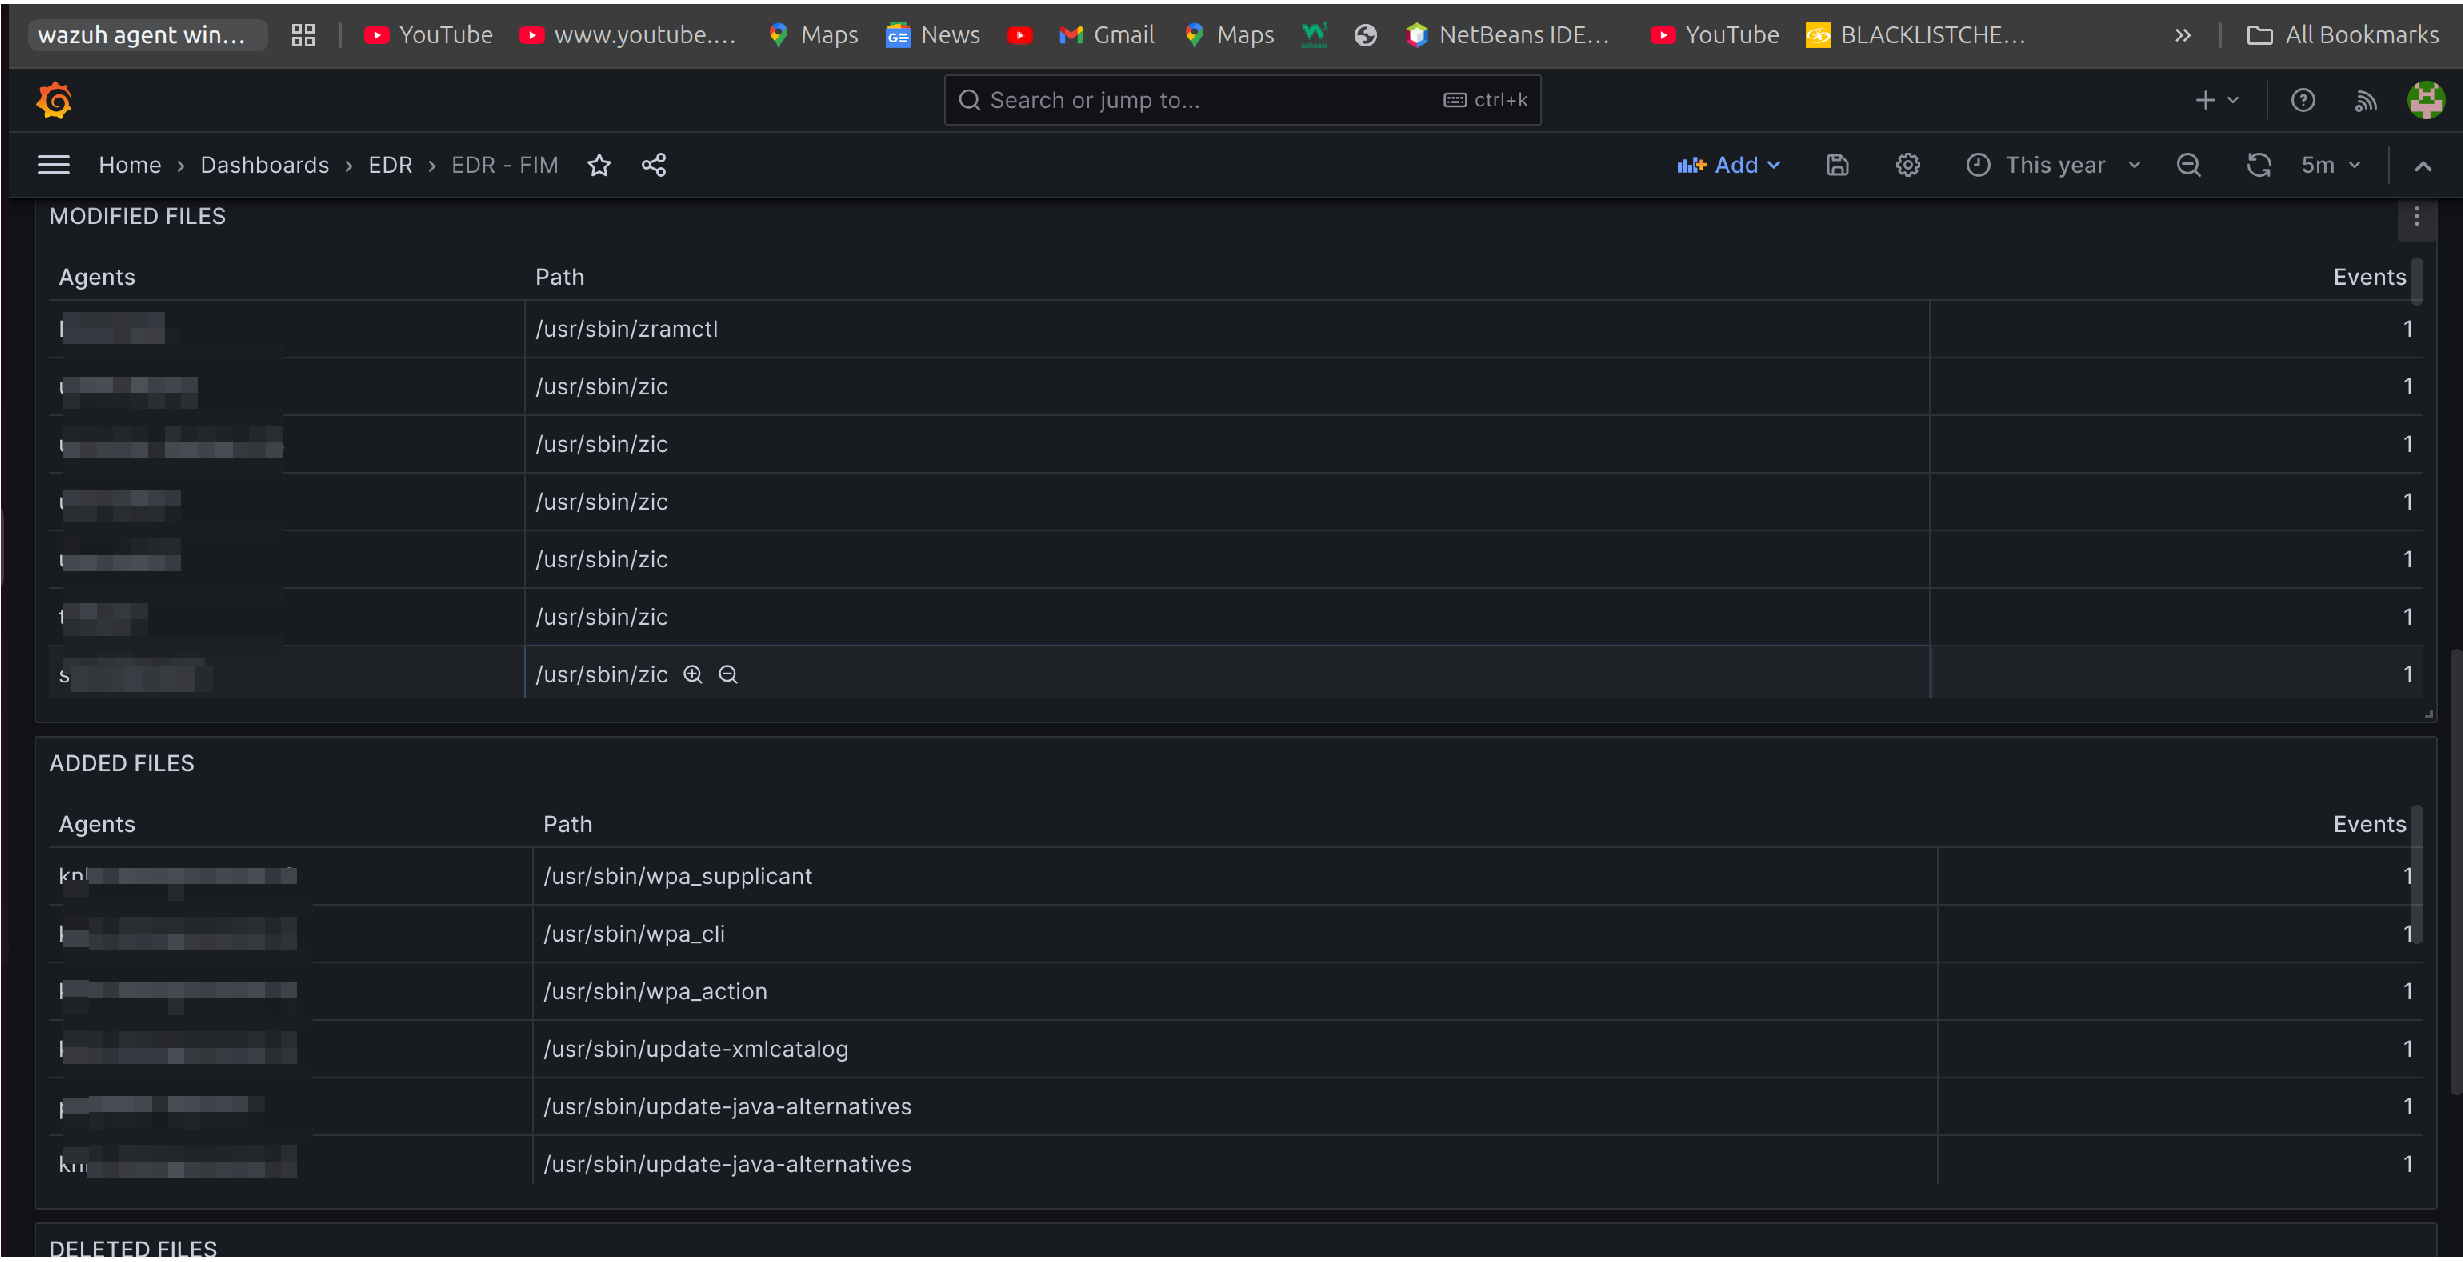The width and height of the screenshot is (2463, 1262).
Task: Open the sidebar hamburger menu
Action: pos(54,165)
